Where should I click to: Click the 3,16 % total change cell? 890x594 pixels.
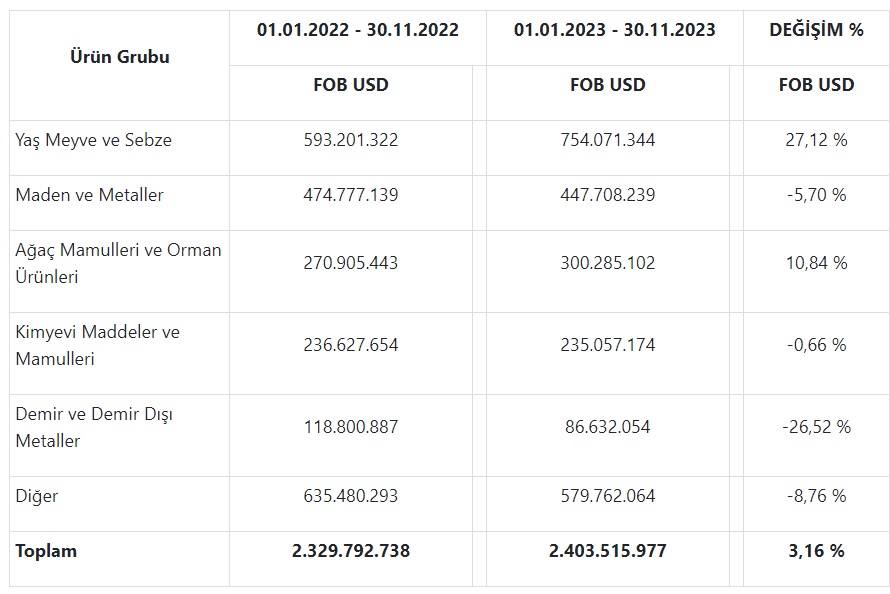tap(816, 551)
